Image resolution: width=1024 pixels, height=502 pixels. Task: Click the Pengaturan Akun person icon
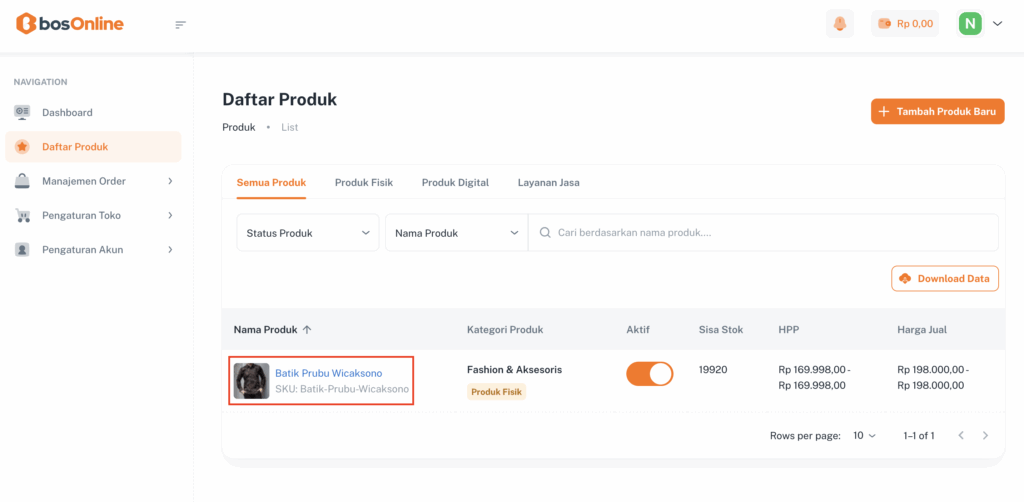22,249
